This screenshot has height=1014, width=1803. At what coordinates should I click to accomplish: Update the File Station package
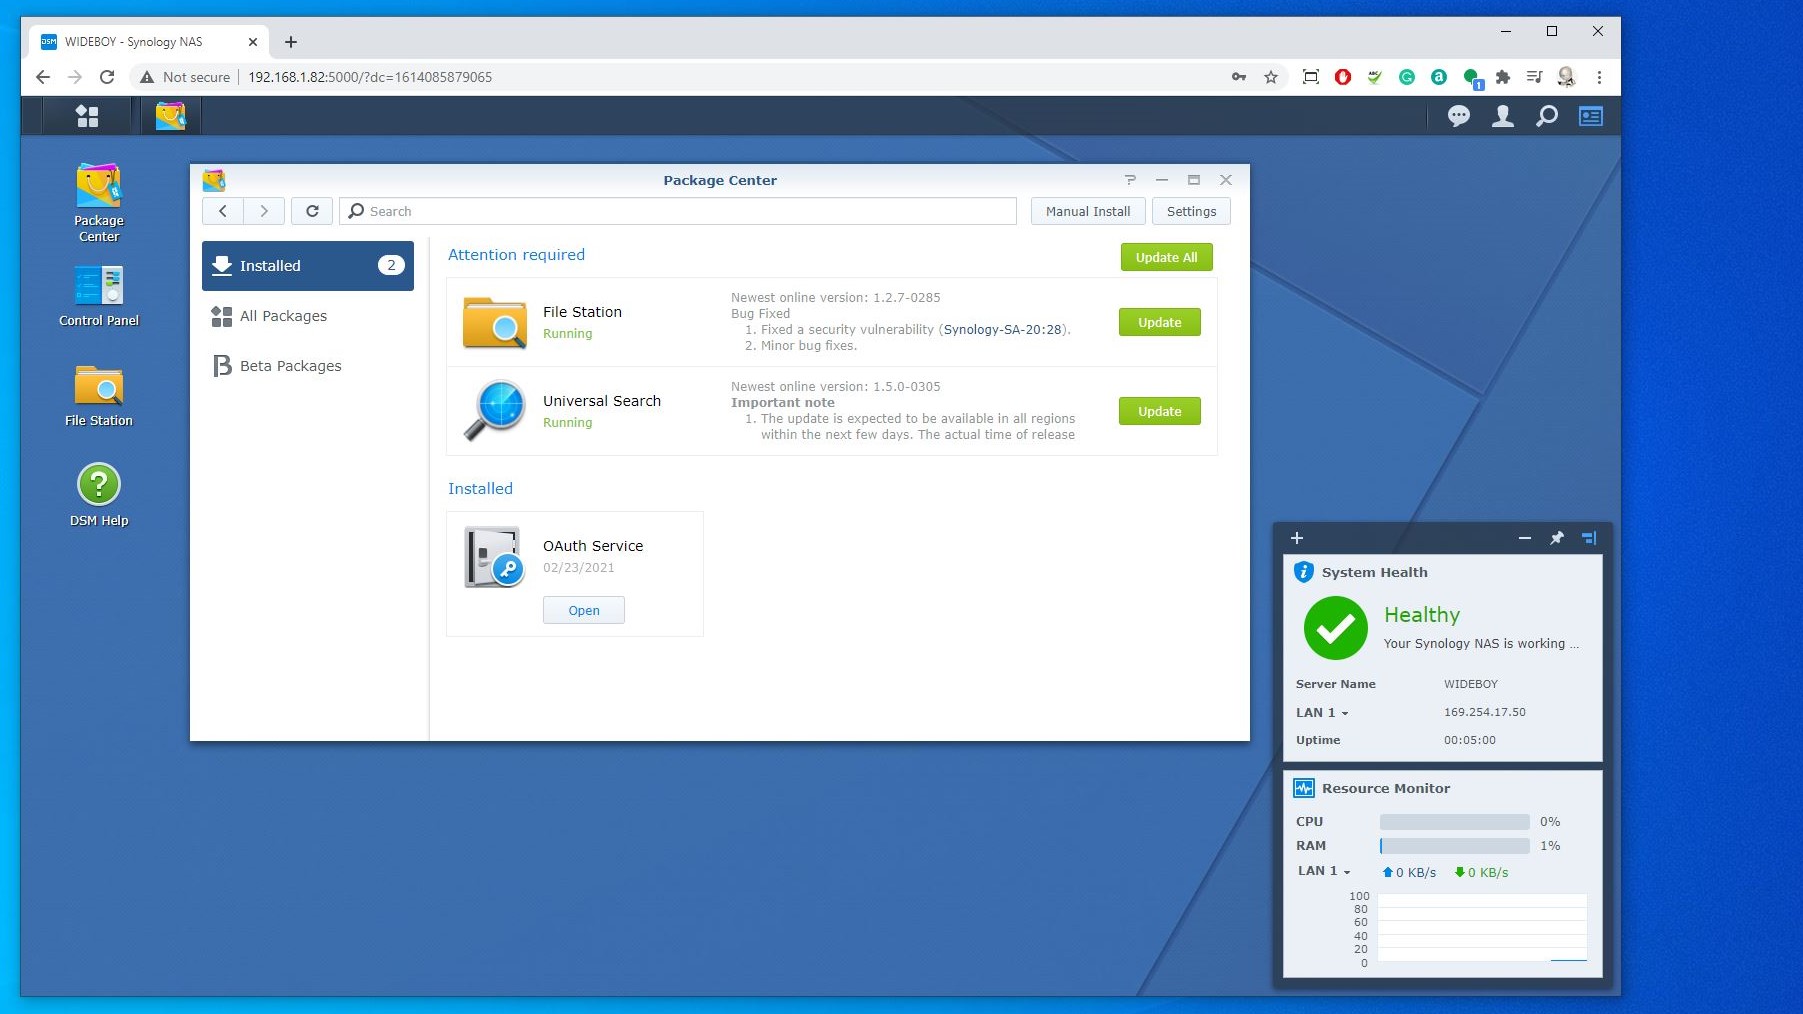pyautogui.click(x=1159, y=322)
